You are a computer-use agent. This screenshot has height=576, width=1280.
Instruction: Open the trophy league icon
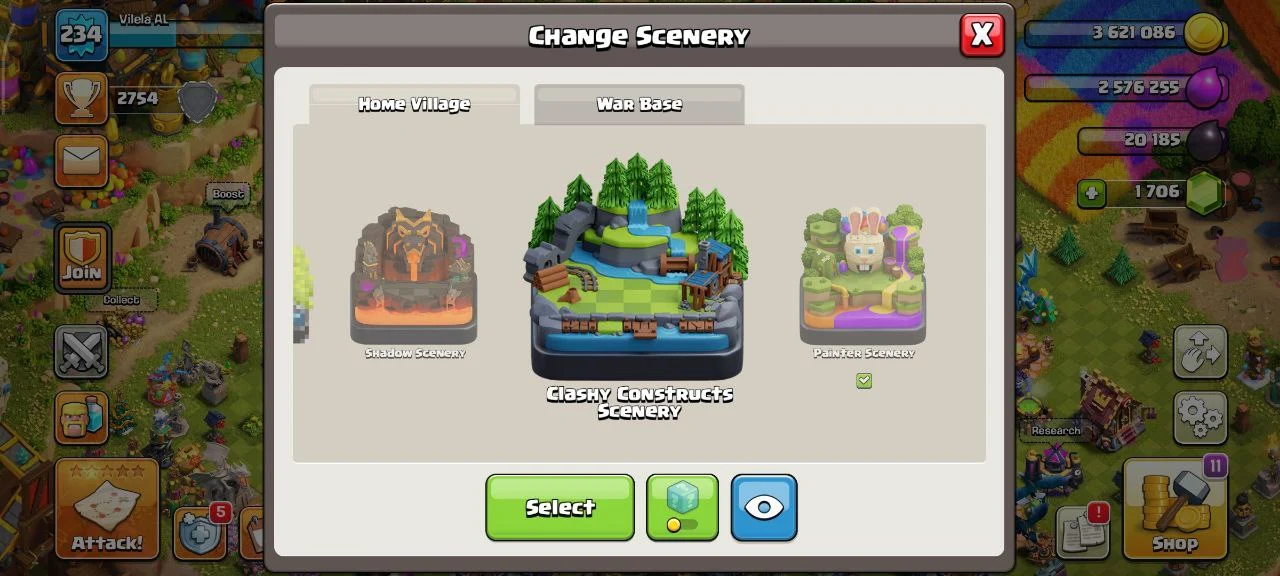(x=81, y=98)
